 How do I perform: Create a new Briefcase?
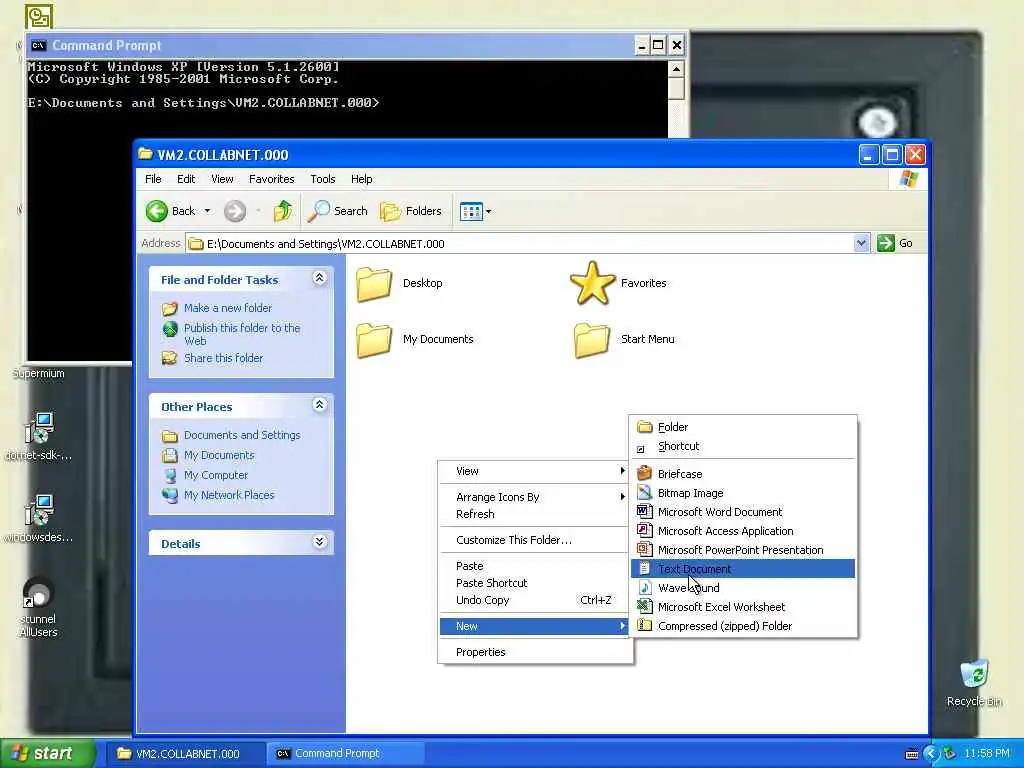(x=743, y=474)
